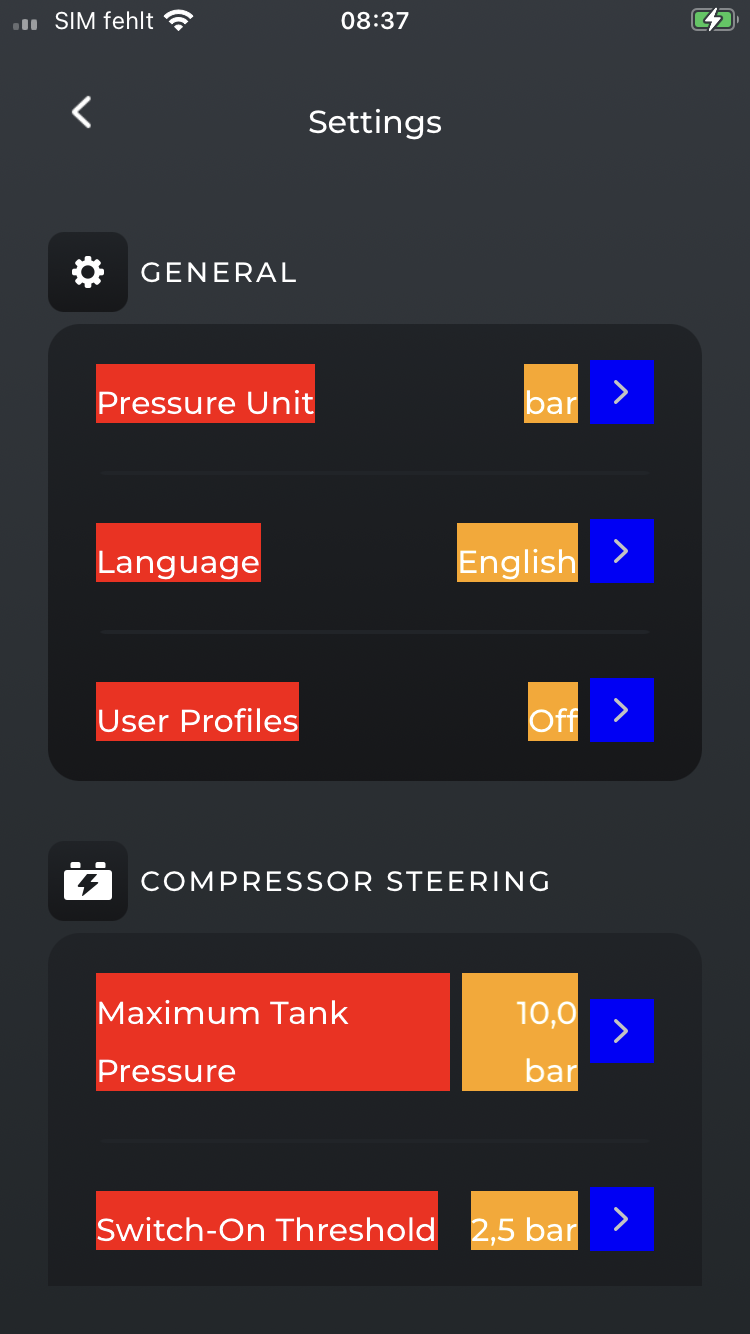The image size is (750, 1334).
Task: Change Pressure Unit from bar
Action: (550, 402)
